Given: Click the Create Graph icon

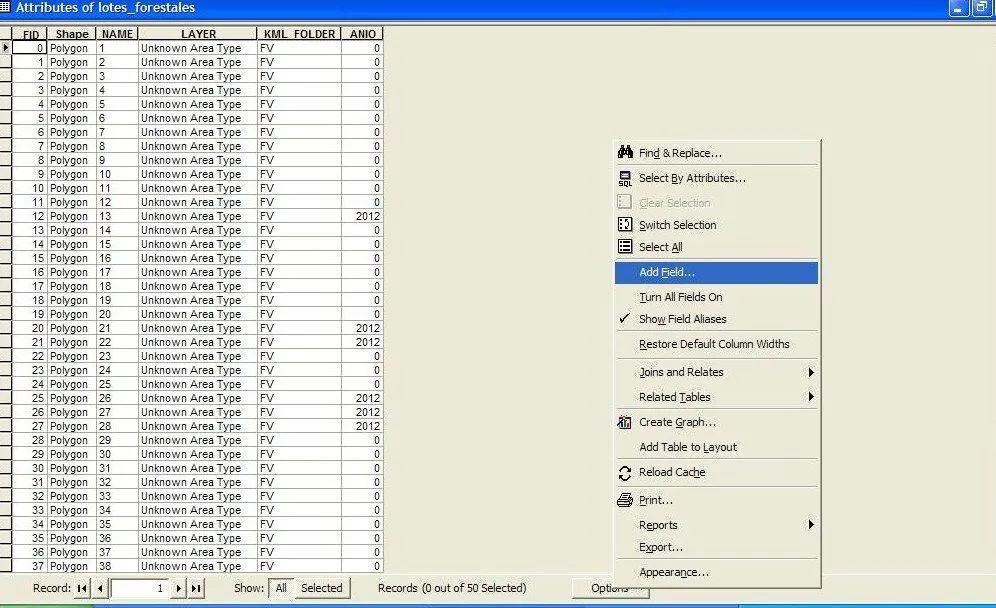Looking at the screenshot, I should pos(625,422).
